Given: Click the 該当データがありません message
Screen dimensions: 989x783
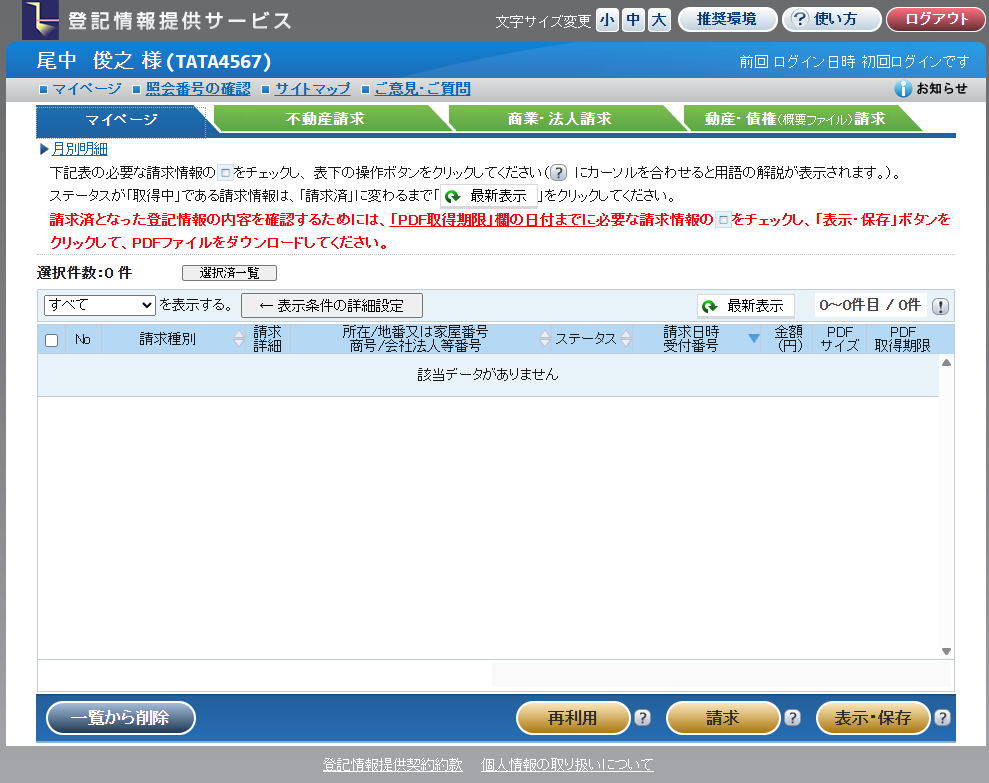Looking at the screenshot, I should pos(488,375).
